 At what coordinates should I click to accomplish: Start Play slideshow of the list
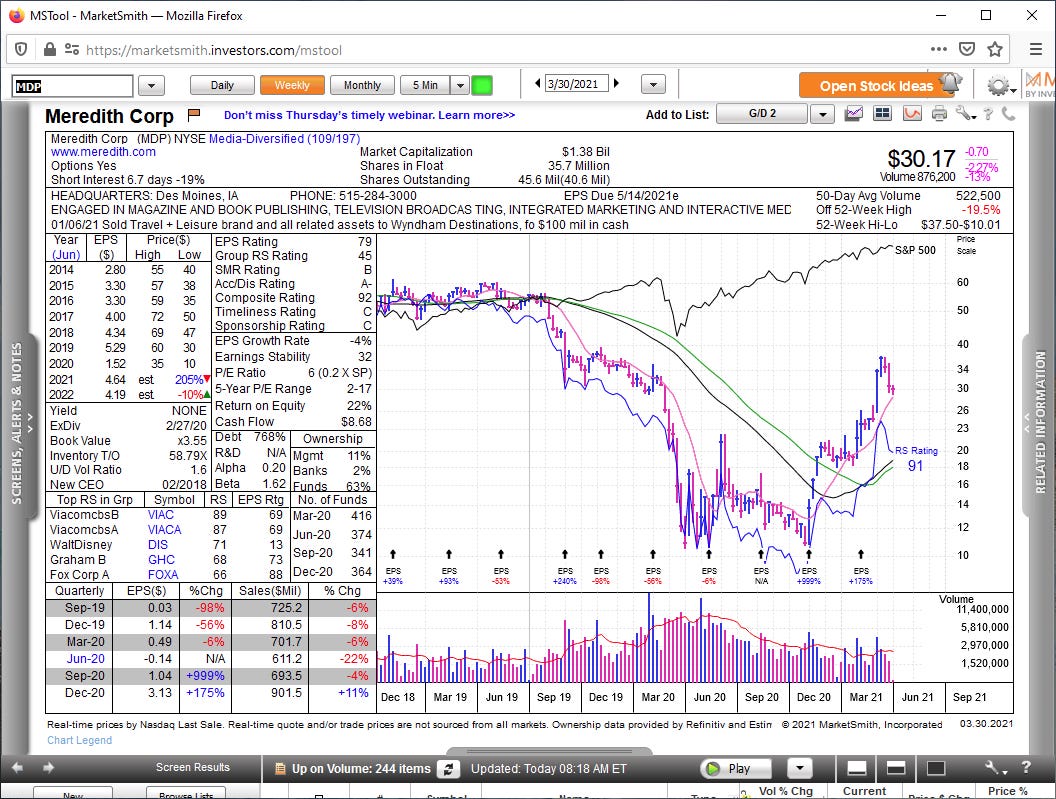click(735, 768)
